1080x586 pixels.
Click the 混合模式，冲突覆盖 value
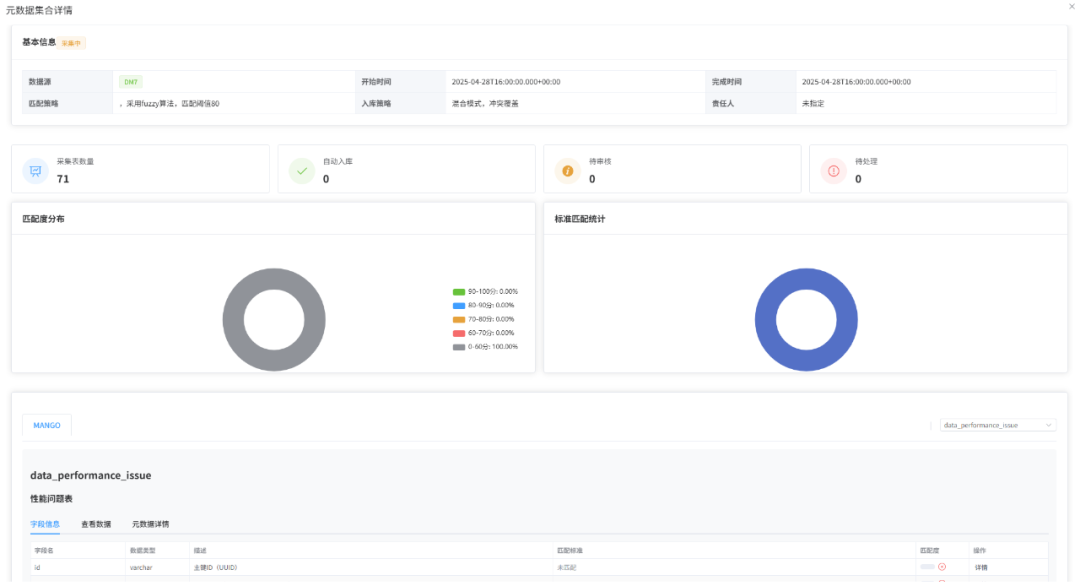click(x=485, y=103)
